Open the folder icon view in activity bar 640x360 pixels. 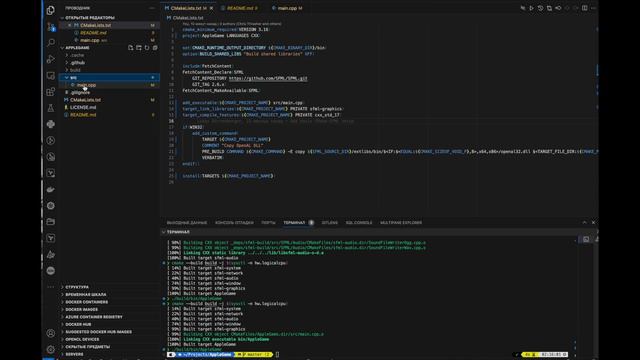click(51, 222)
